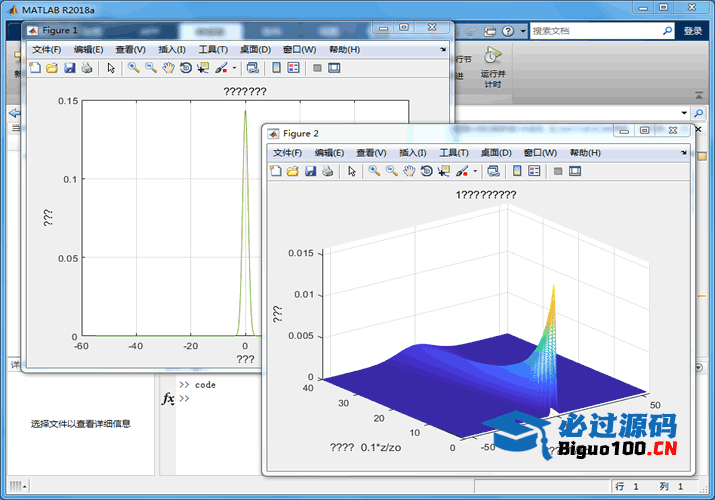Click Open File icon in Figure 2 toolbar
This screenshot has height=500, width=715.
pyautogui.click(x=293, y=171)
